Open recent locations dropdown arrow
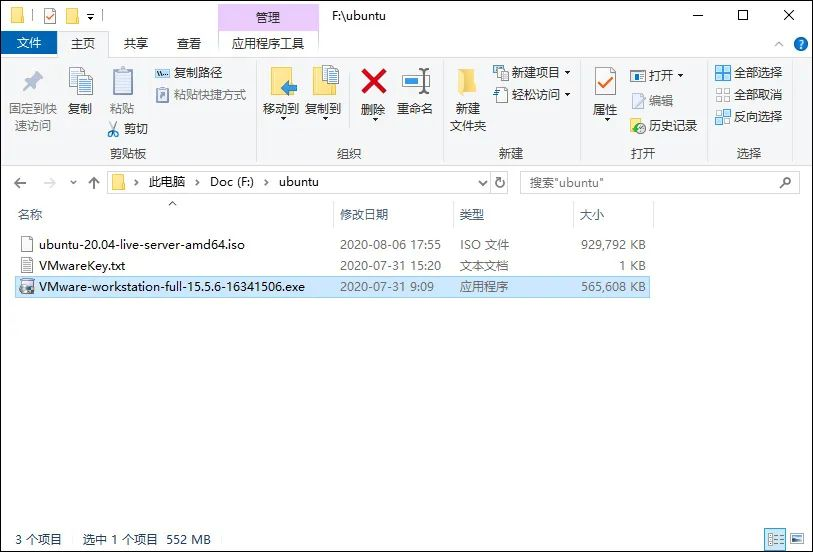813x552 pixels. [73, 182]
